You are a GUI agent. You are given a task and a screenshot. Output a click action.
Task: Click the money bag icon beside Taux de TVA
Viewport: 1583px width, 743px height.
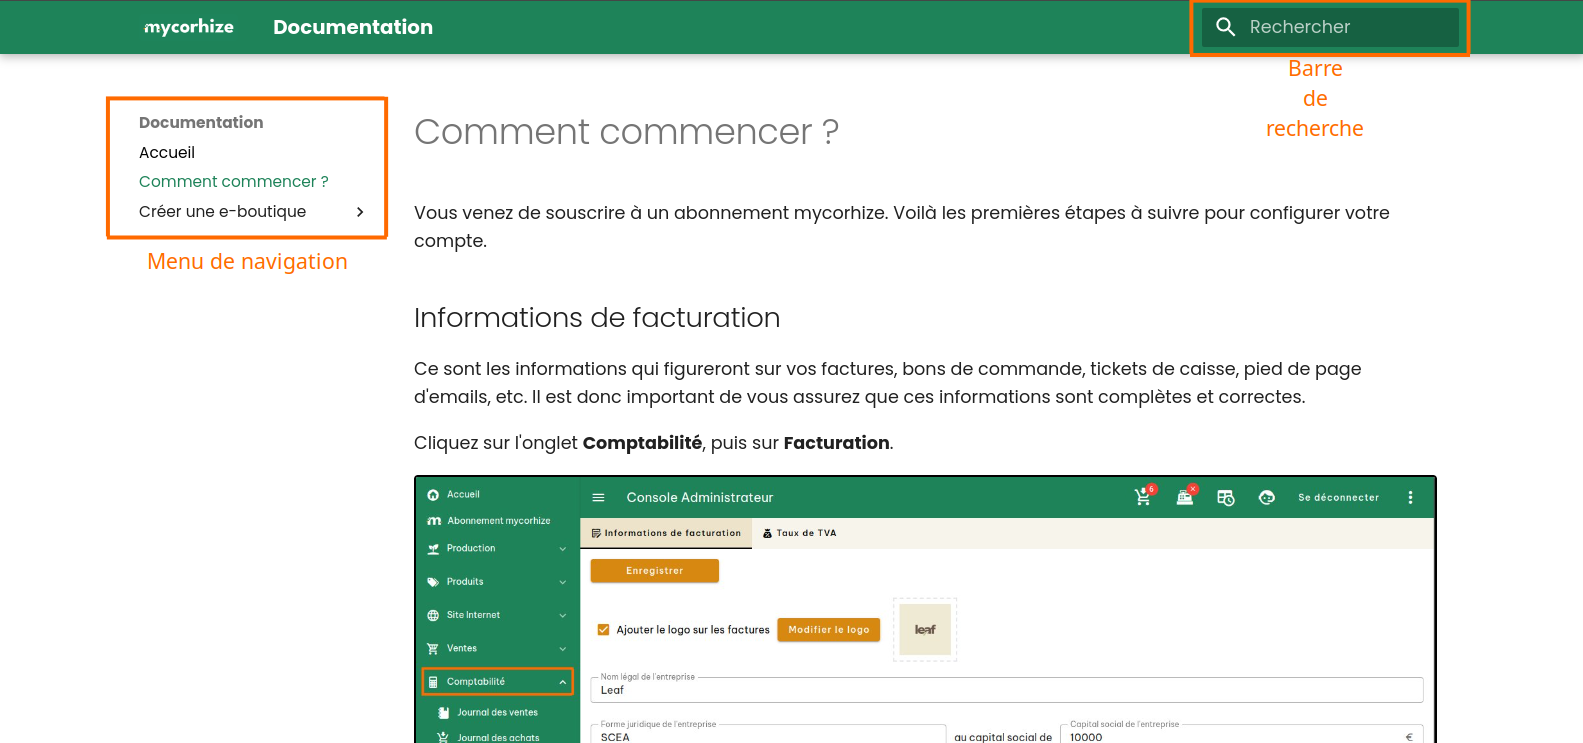click(768, 534)
